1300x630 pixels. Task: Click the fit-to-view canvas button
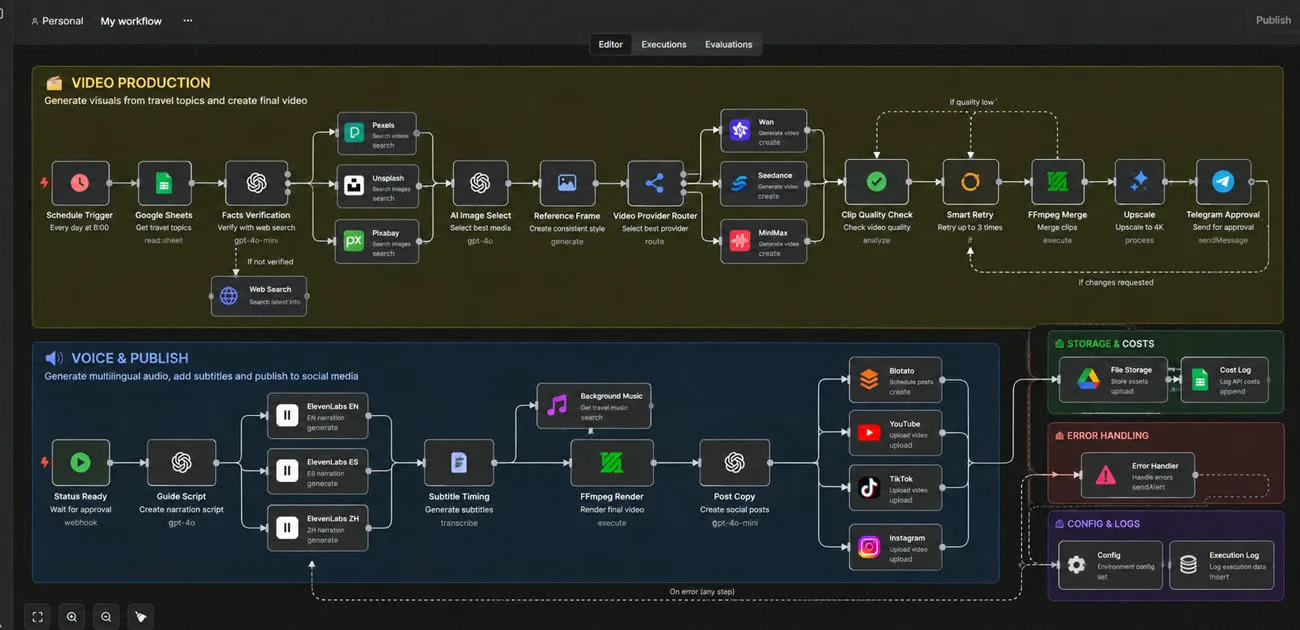pos(38,616)
